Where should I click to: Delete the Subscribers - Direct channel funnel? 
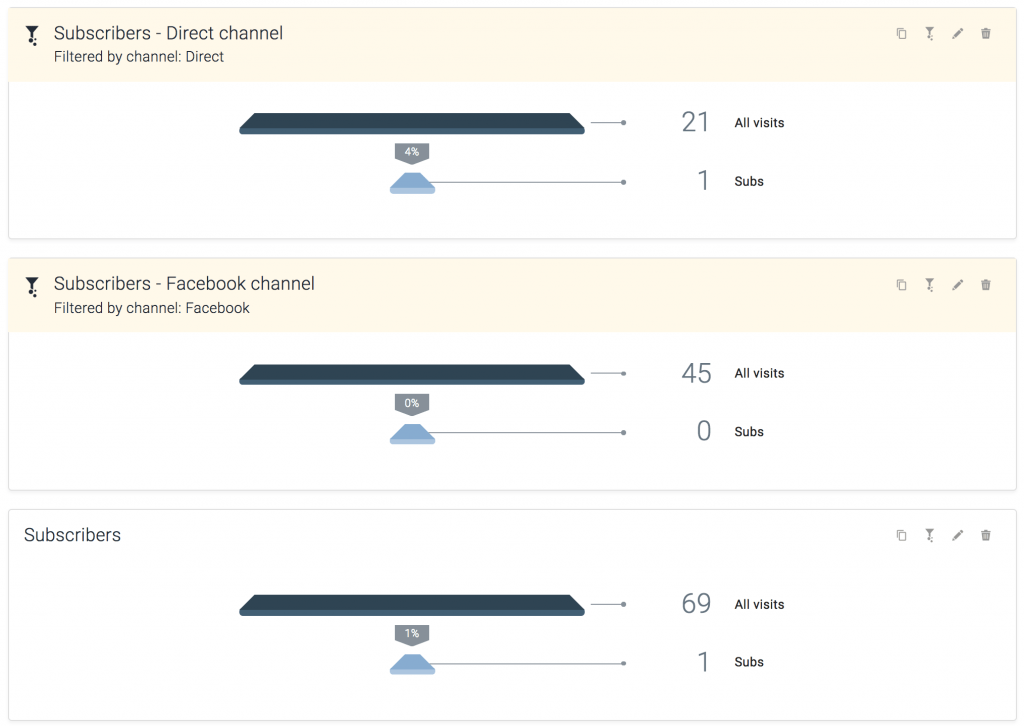pyautogui.click(x=985, y=33)
